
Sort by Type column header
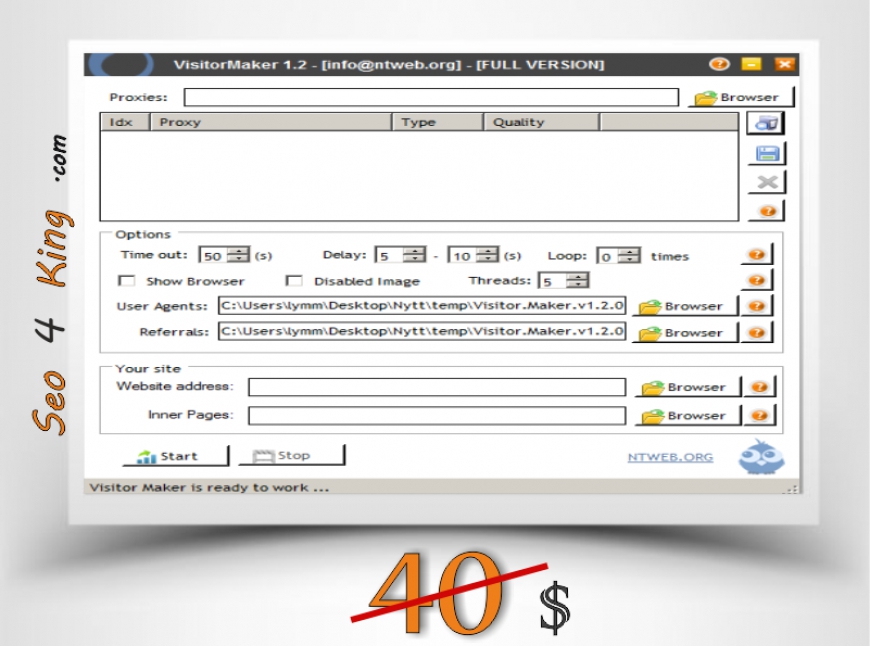tap(437, 122)
